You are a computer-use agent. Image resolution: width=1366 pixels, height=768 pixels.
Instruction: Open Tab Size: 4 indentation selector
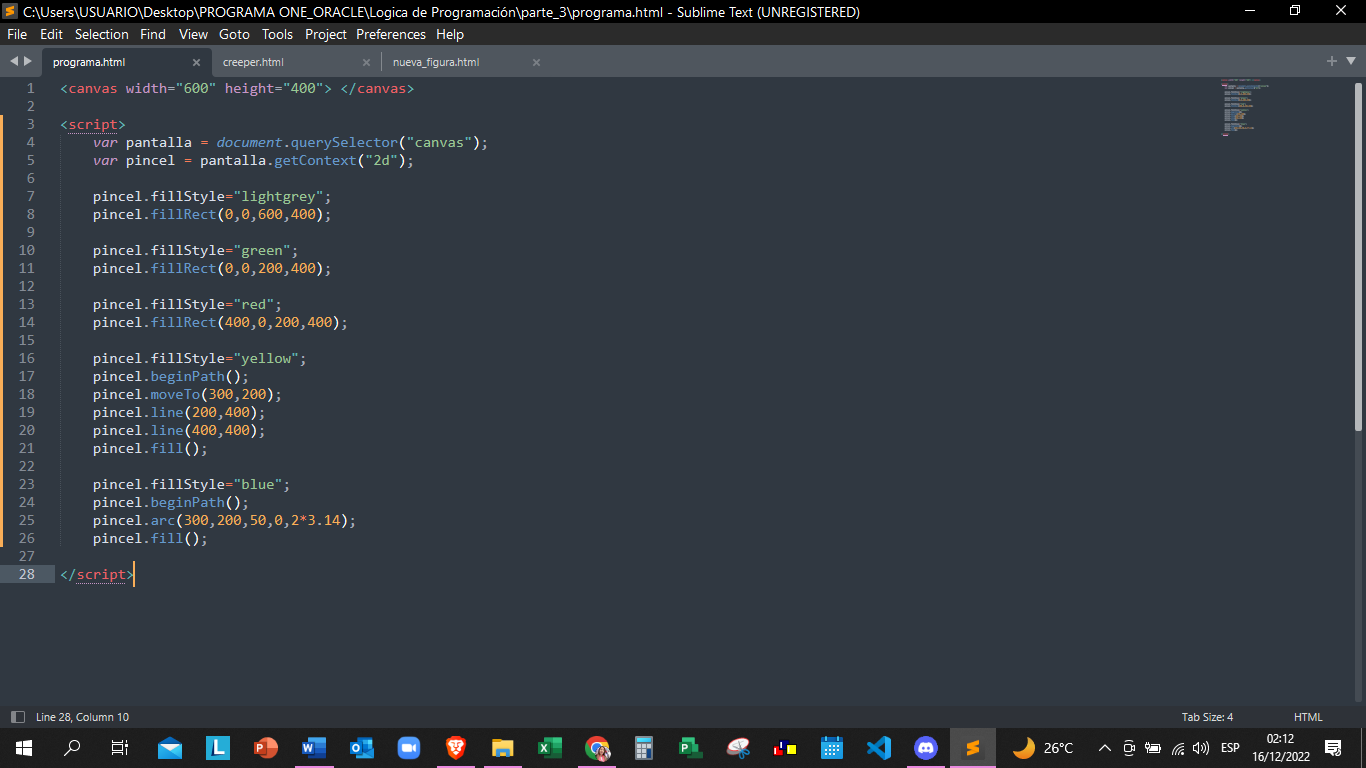click(1207, 717)
